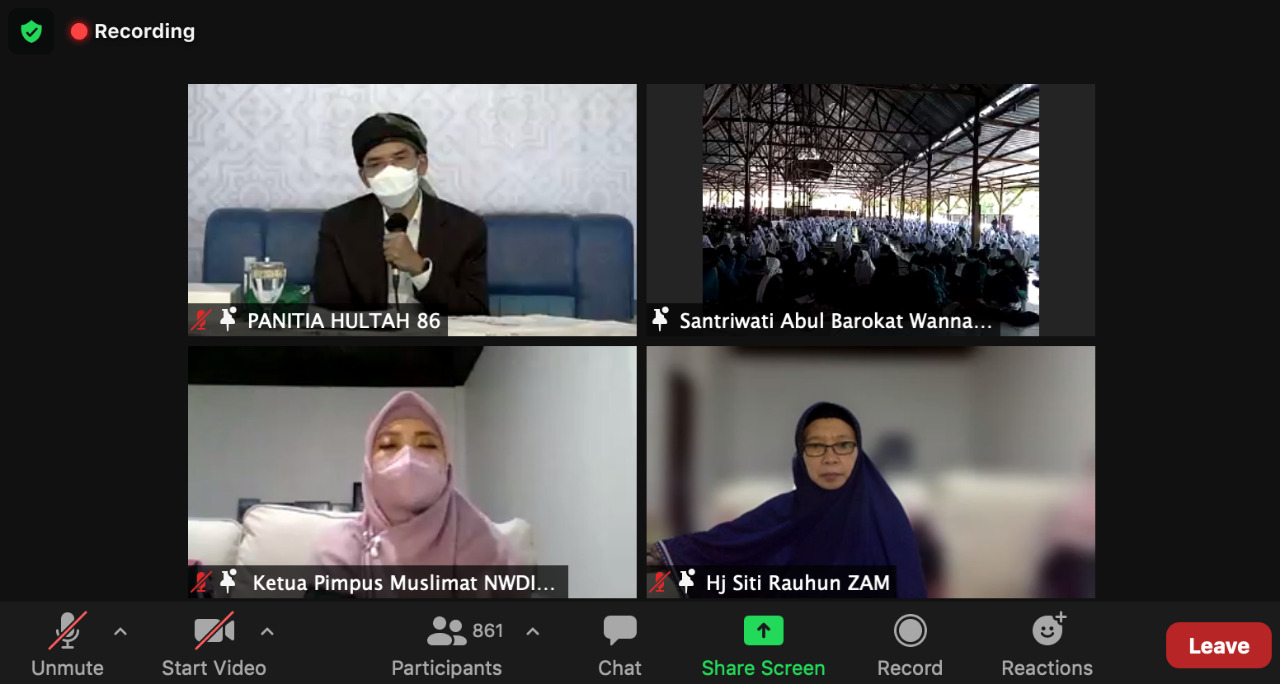Leave the meeting
1280x684 pixels.
click(1219, 646)
